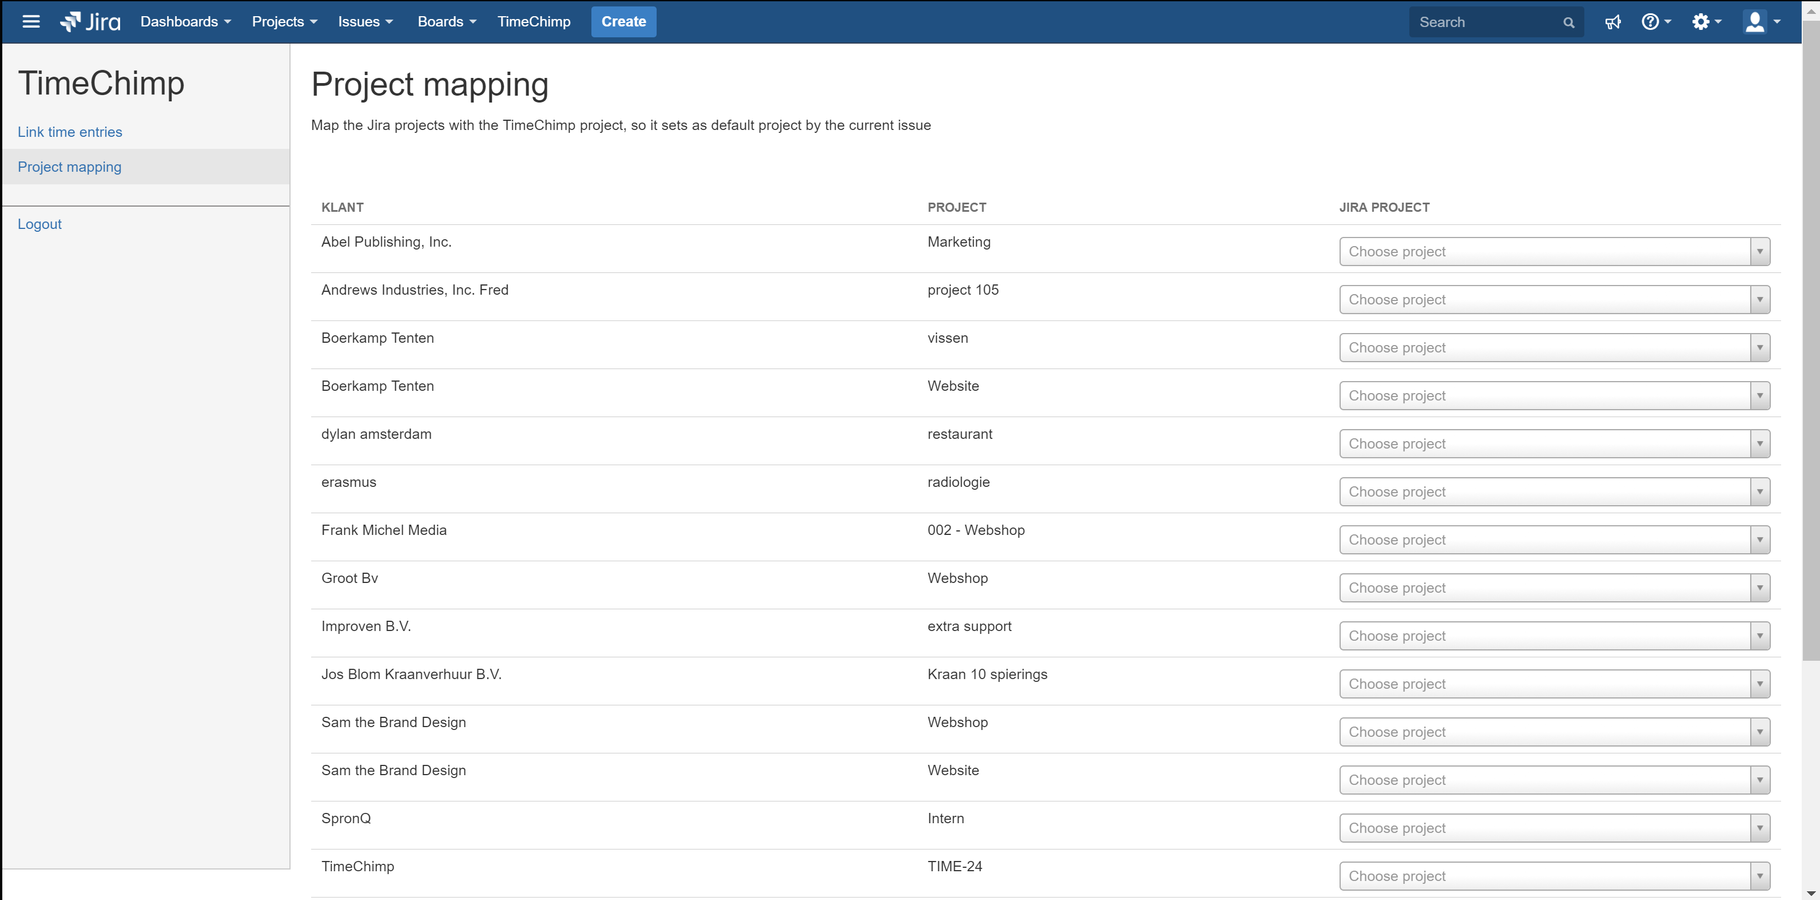
Task: Click the KLANT column header
Action: click(x=343, y=208)
